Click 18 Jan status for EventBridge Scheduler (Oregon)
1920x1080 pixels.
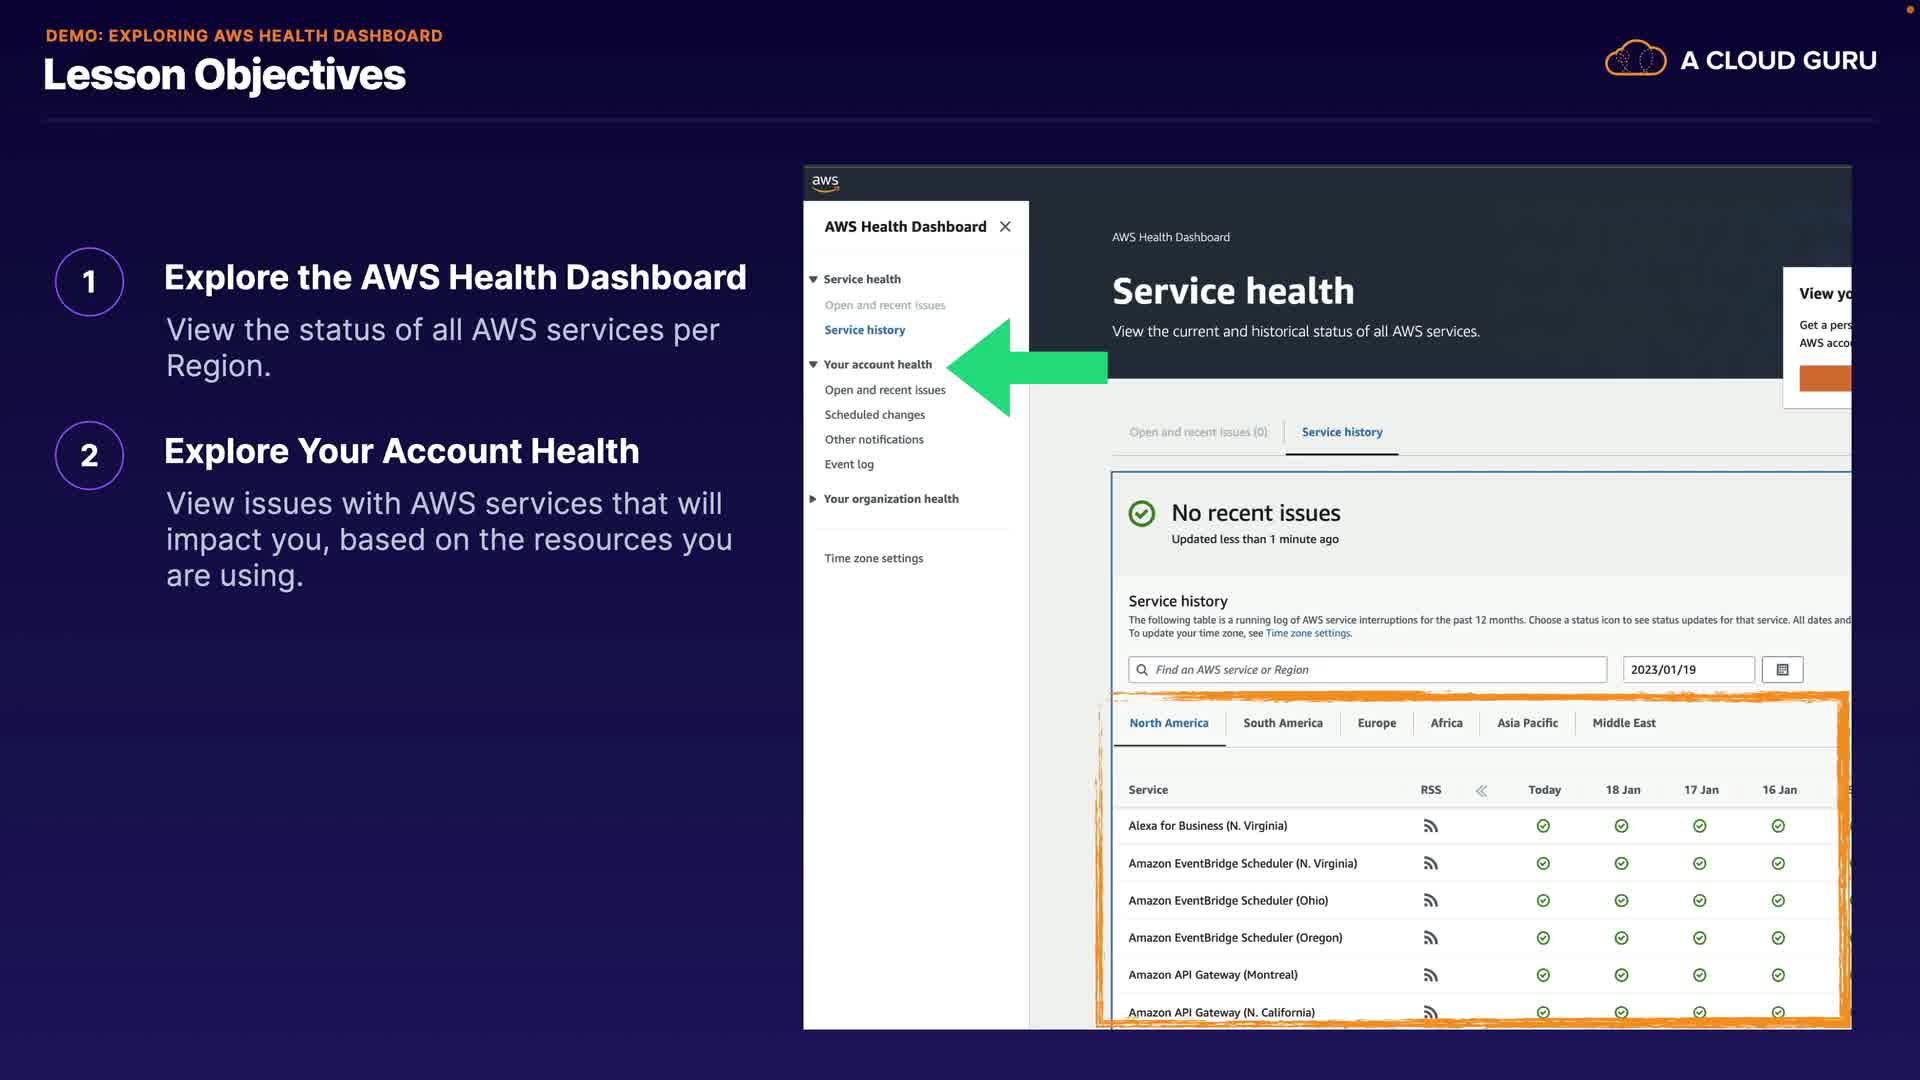pyautogui.click(x=1621, y=938)
